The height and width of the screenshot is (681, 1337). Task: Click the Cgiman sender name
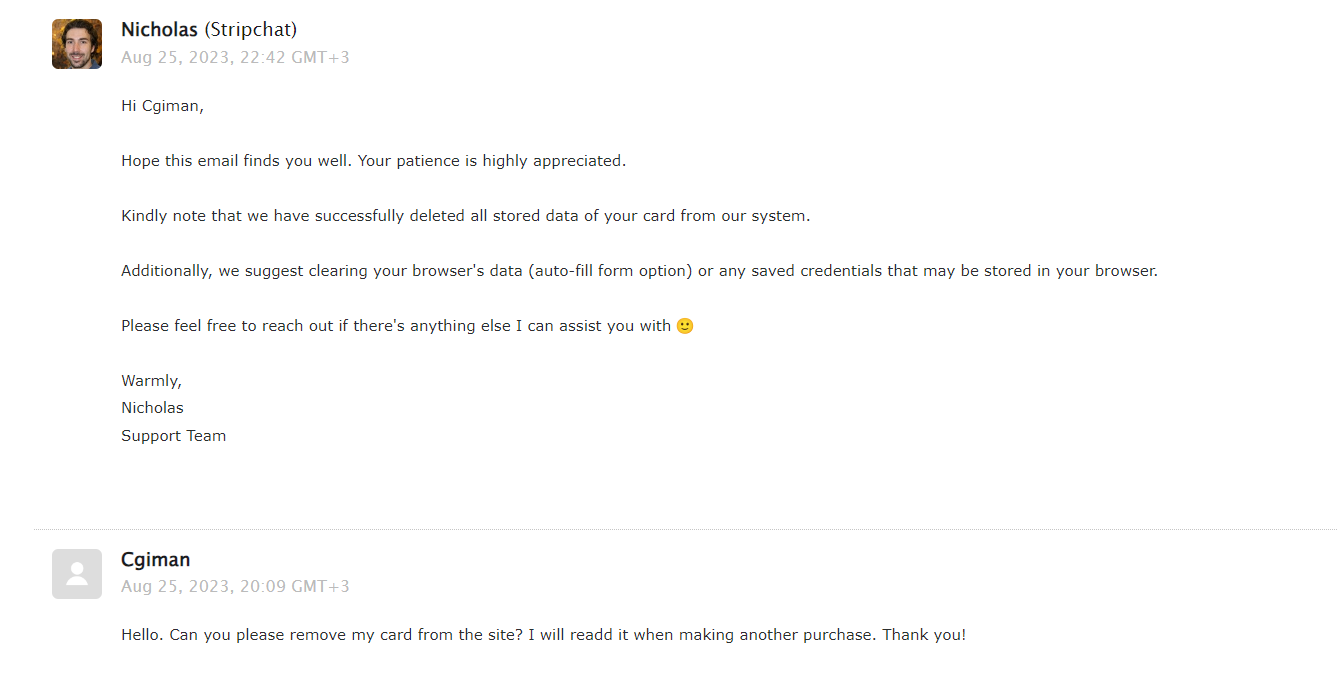pos(156,560)
